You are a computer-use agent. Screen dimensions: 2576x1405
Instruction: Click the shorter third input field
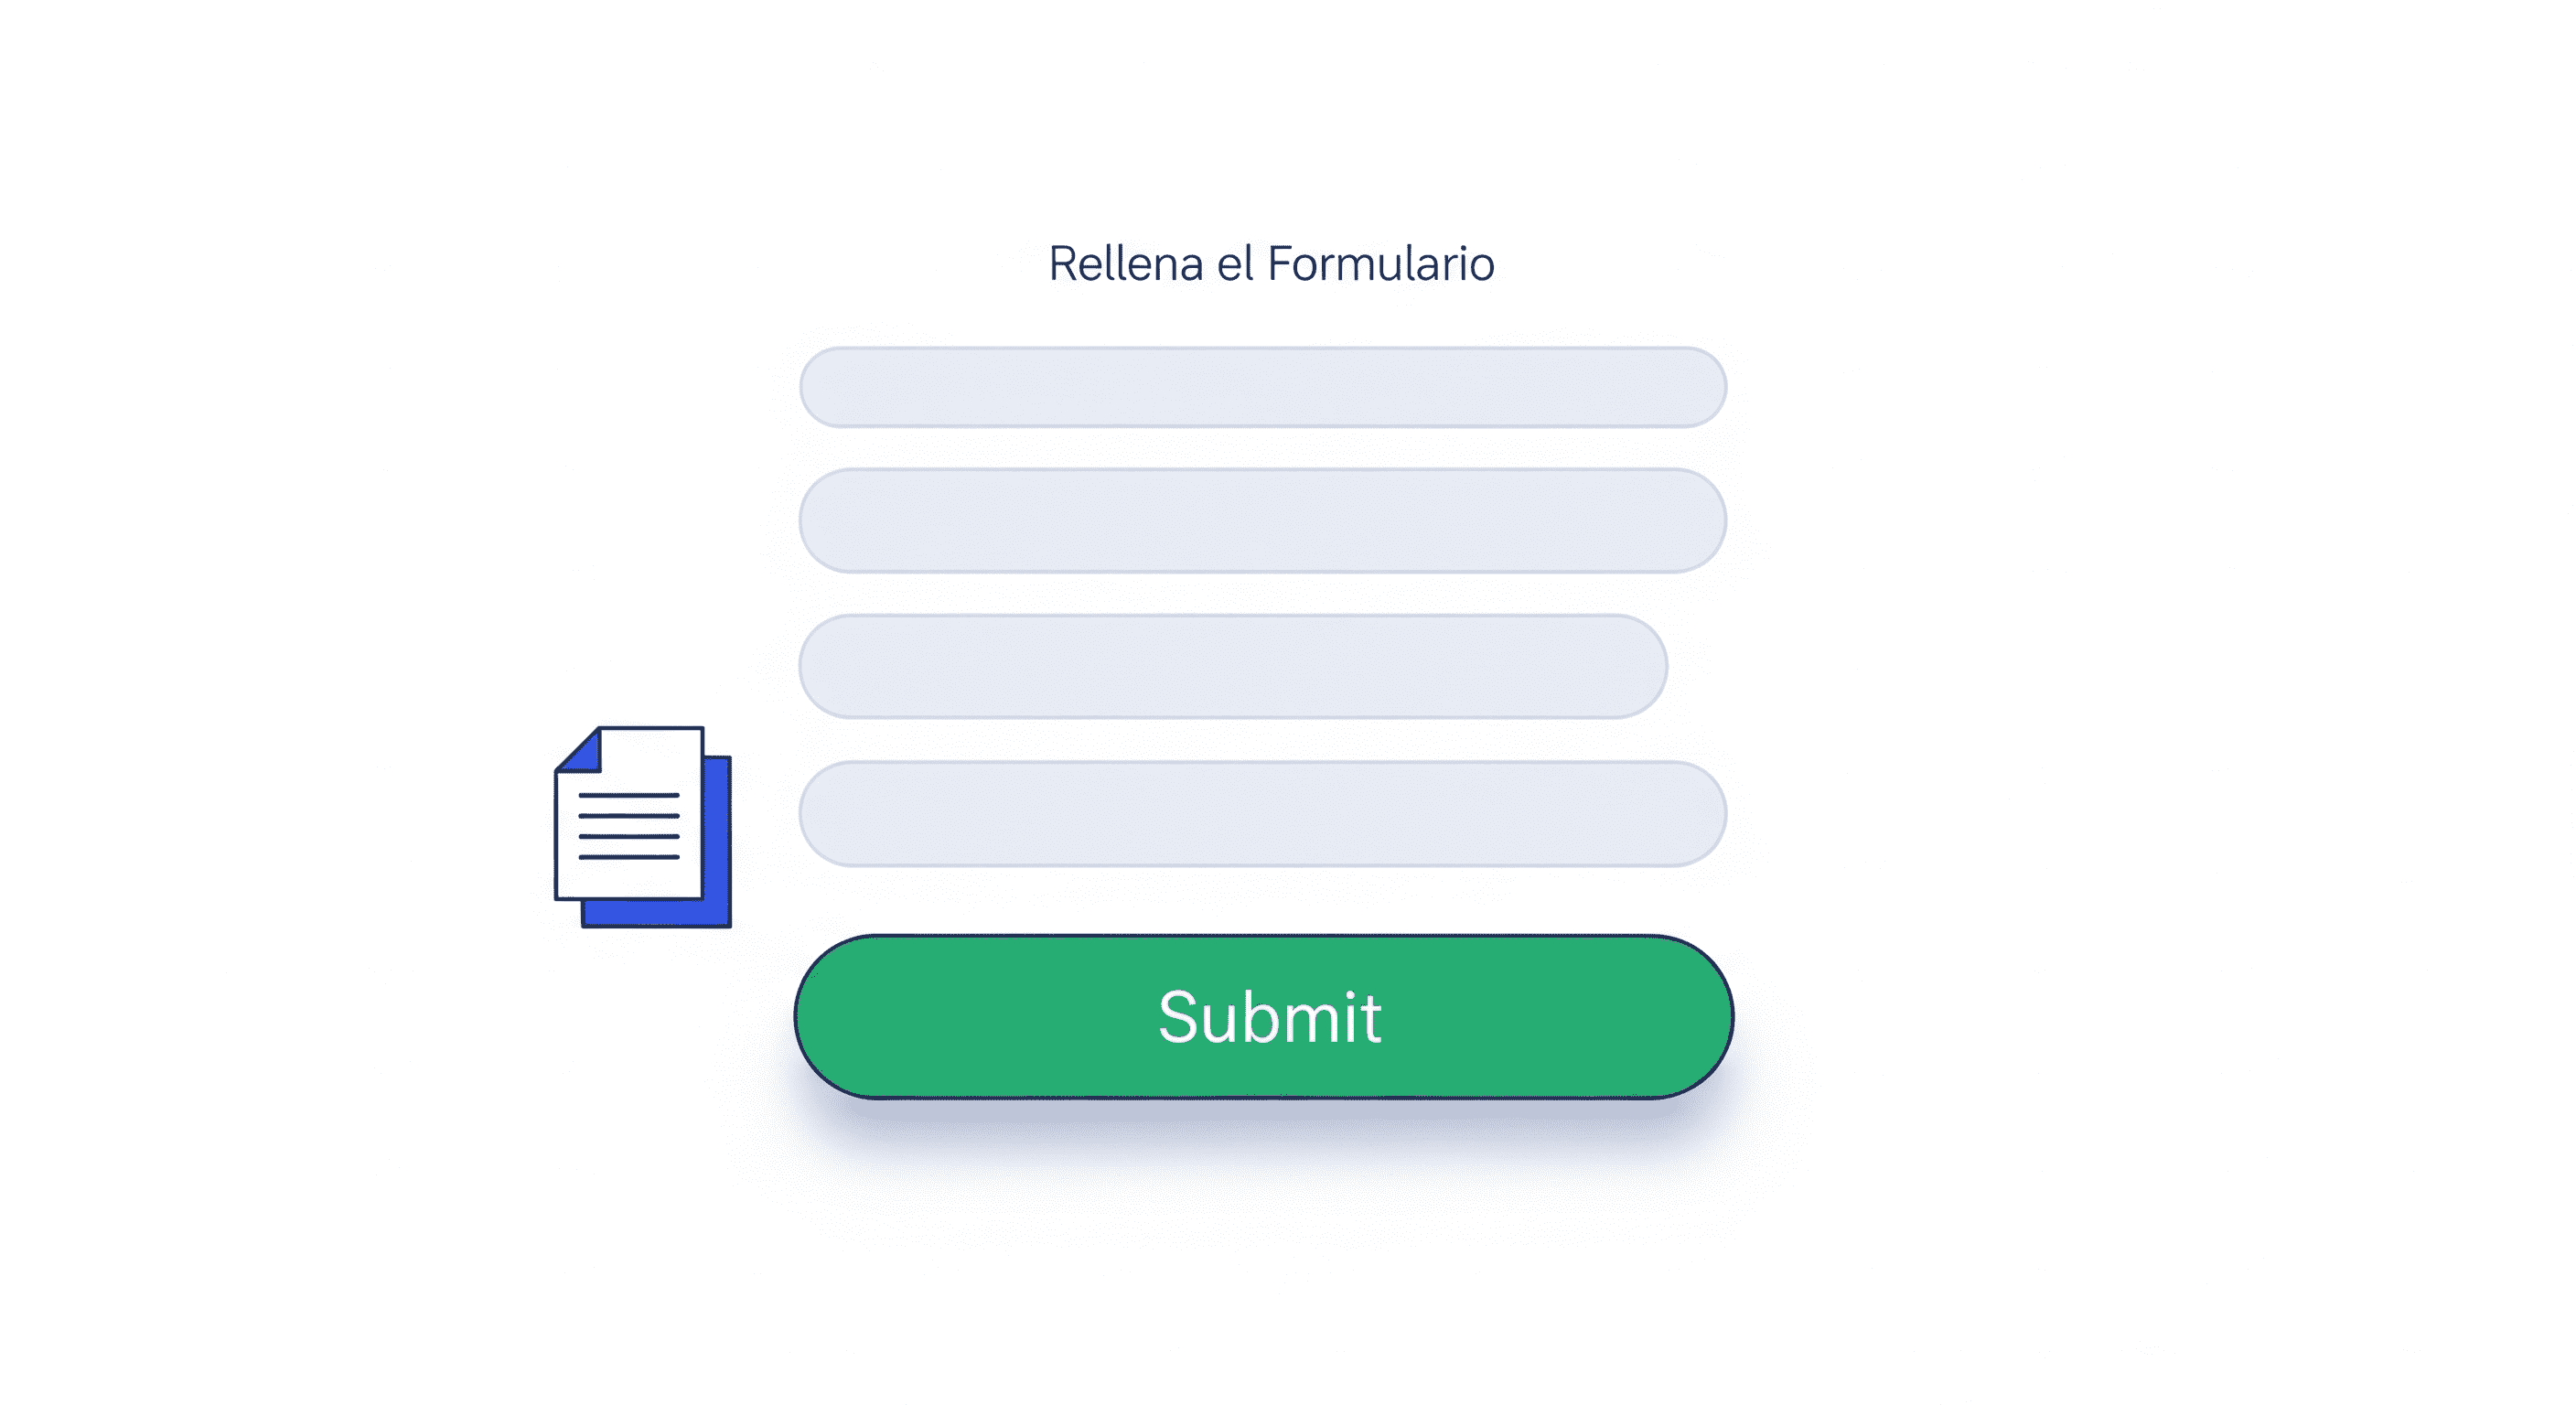click(1232, 666)
